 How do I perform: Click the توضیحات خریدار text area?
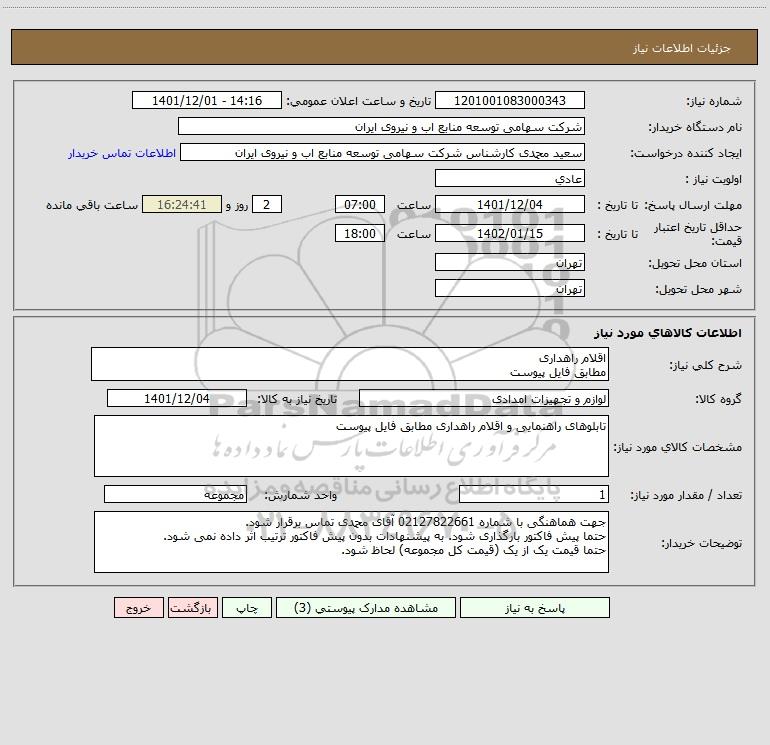point(351,542)
